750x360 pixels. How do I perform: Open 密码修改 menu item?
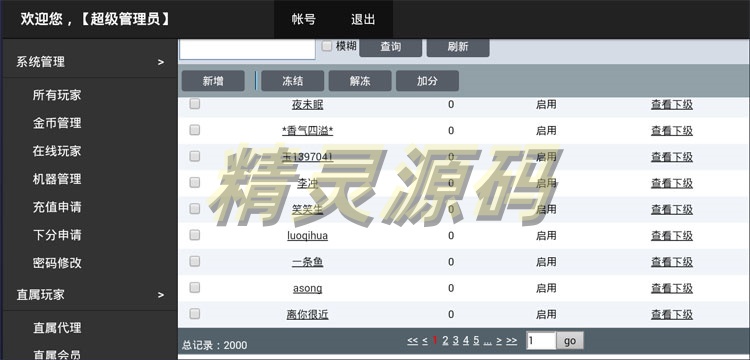pyautogui.click(x=57, y=262)
